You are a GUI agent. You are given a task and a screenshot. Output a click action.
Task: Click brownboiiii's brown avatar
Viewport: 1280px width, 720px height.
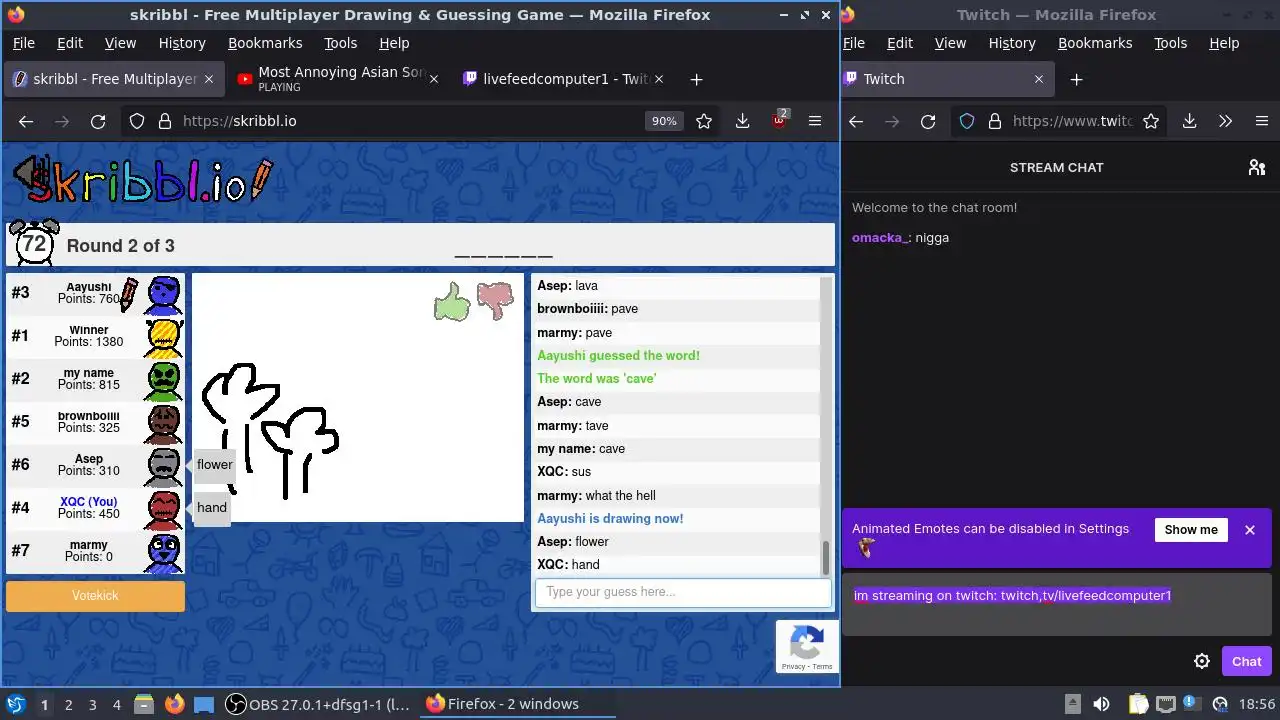coord(164,423)
